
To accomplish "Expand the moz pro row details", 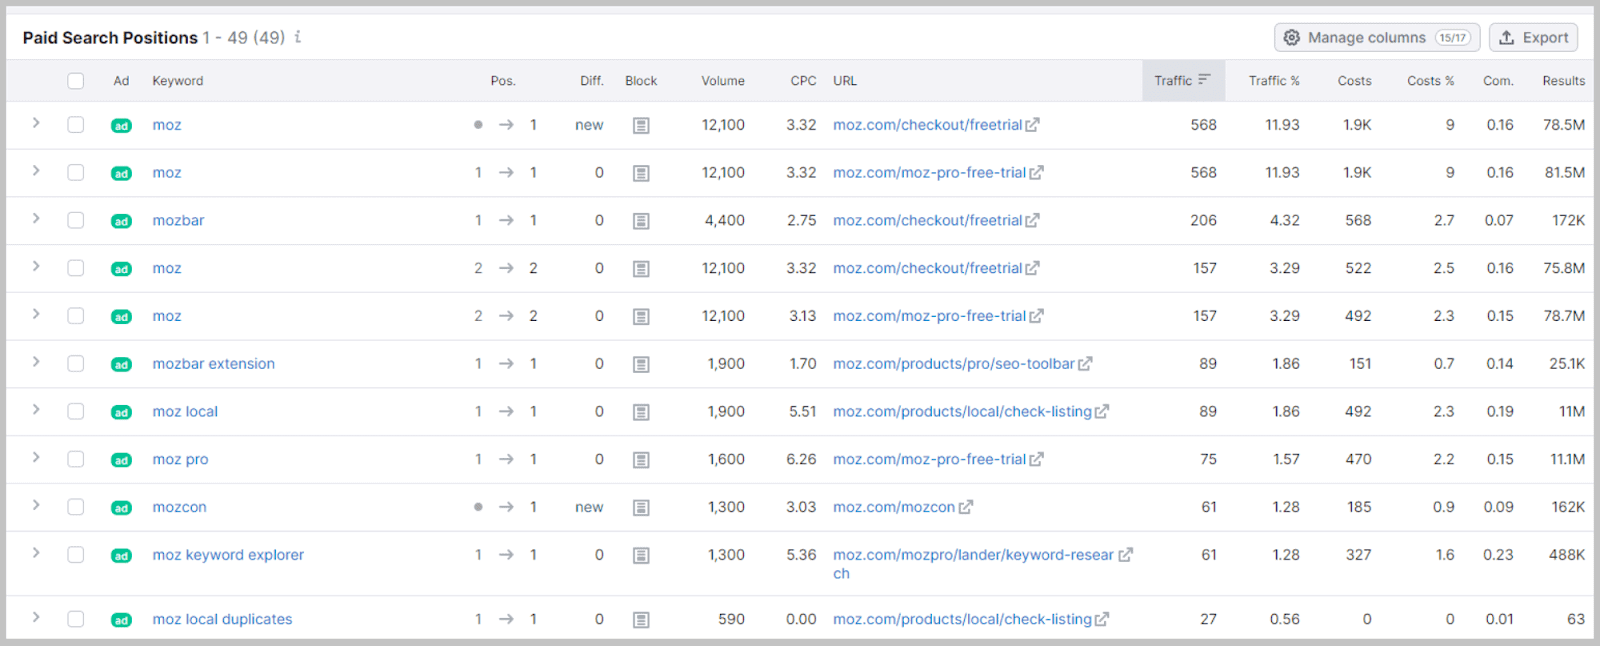I will click(x=36, y=458).
